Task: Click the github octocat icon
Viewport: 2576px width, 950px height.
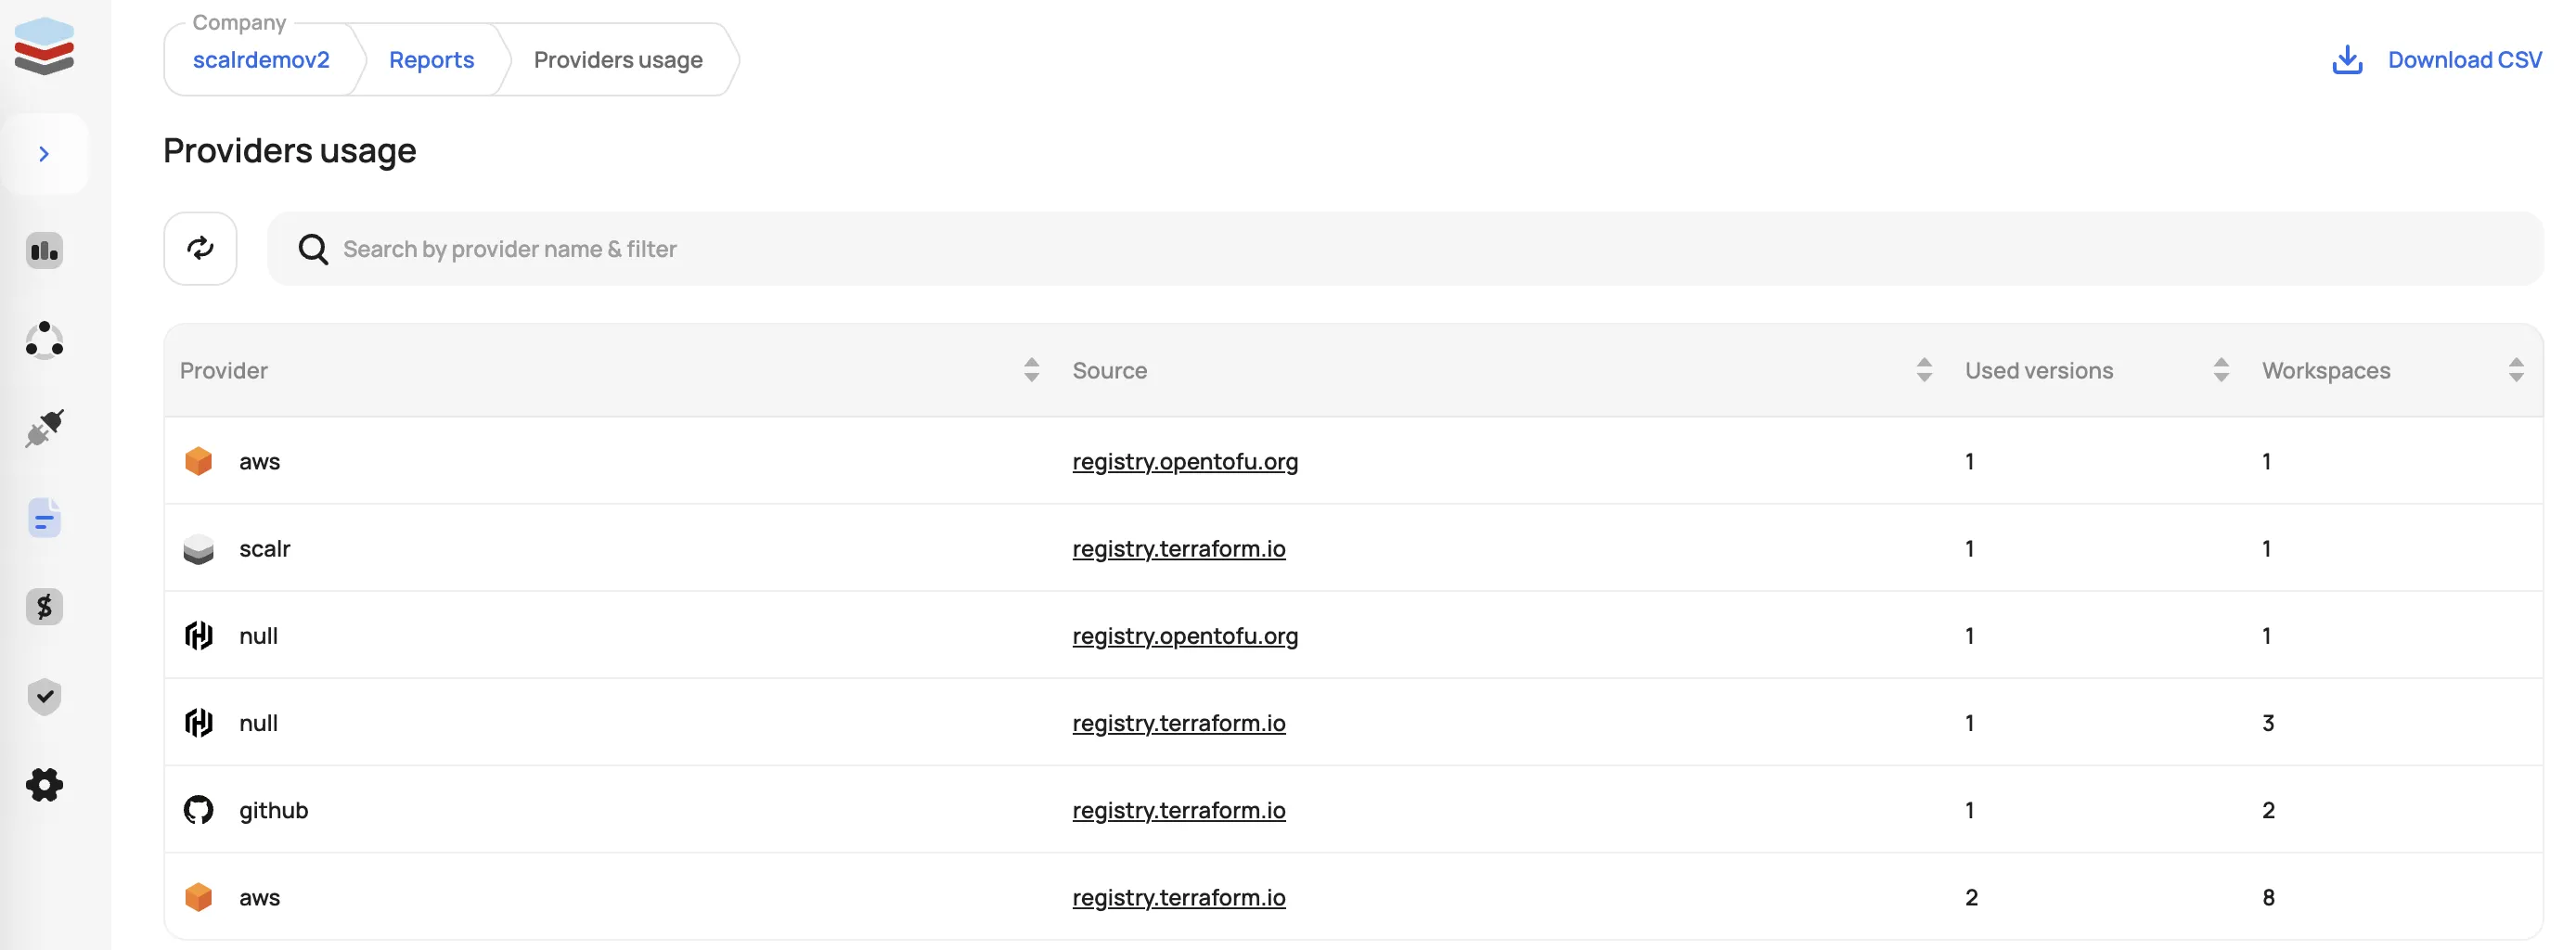Action: pos(198,809)
